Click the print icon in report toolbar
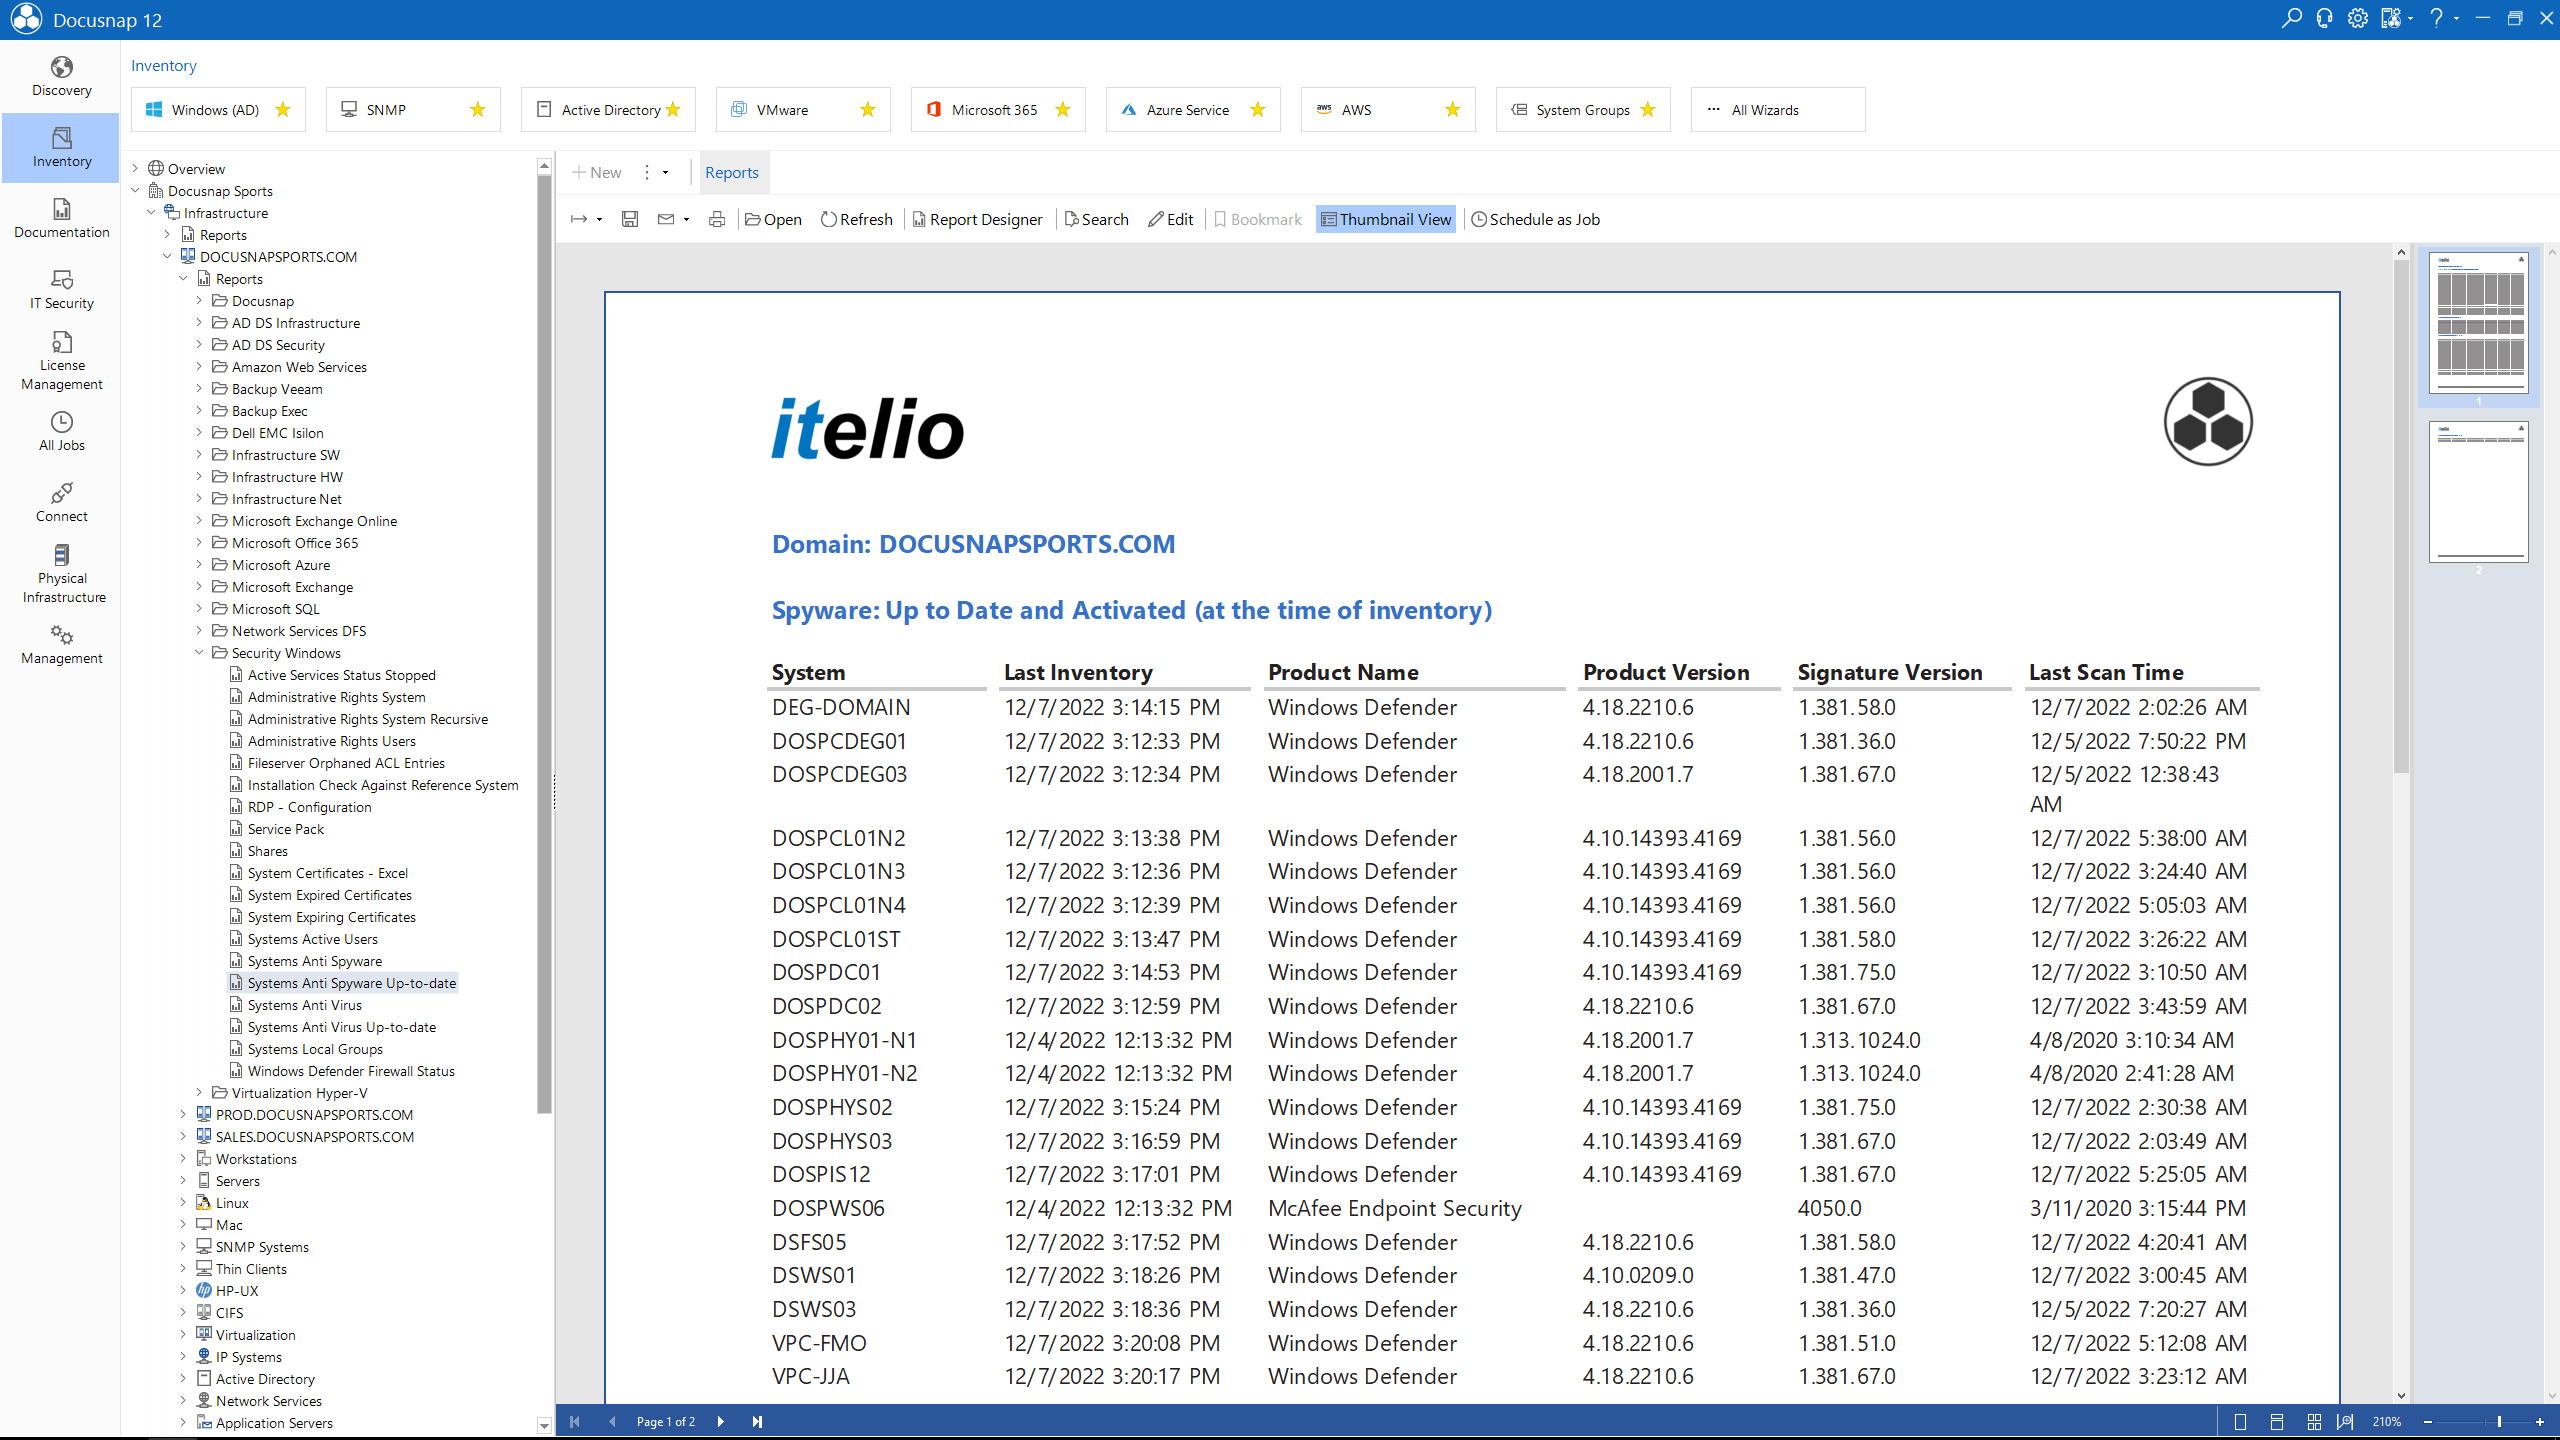This screenshot has height=1440, width=2560. [x=717, y=219]
